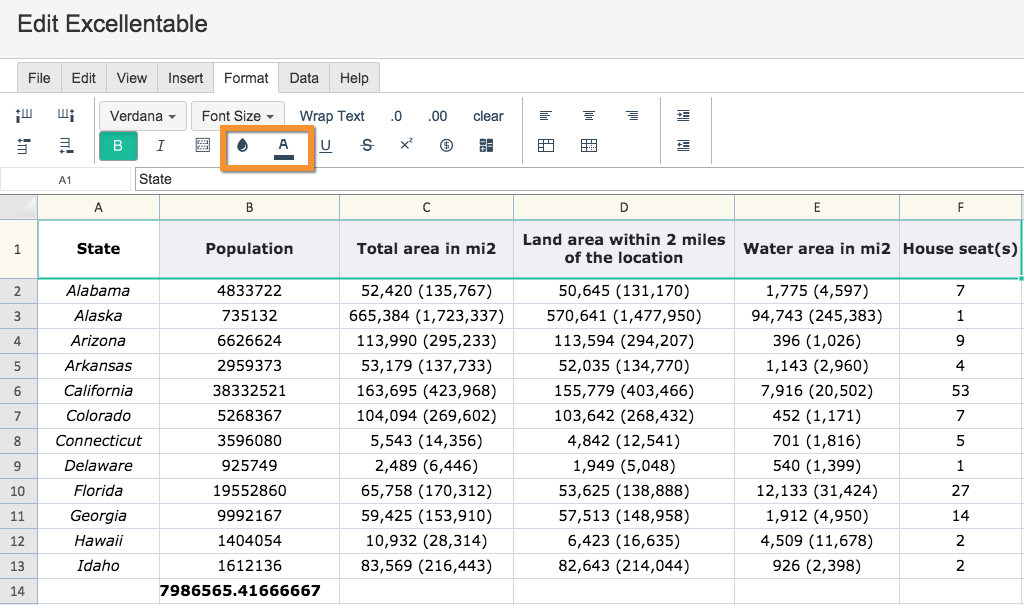The height and width of the screenshot is (605, 1024).
Task: Select the California cell
Action: pyautogui.click(x=98, y=391)
